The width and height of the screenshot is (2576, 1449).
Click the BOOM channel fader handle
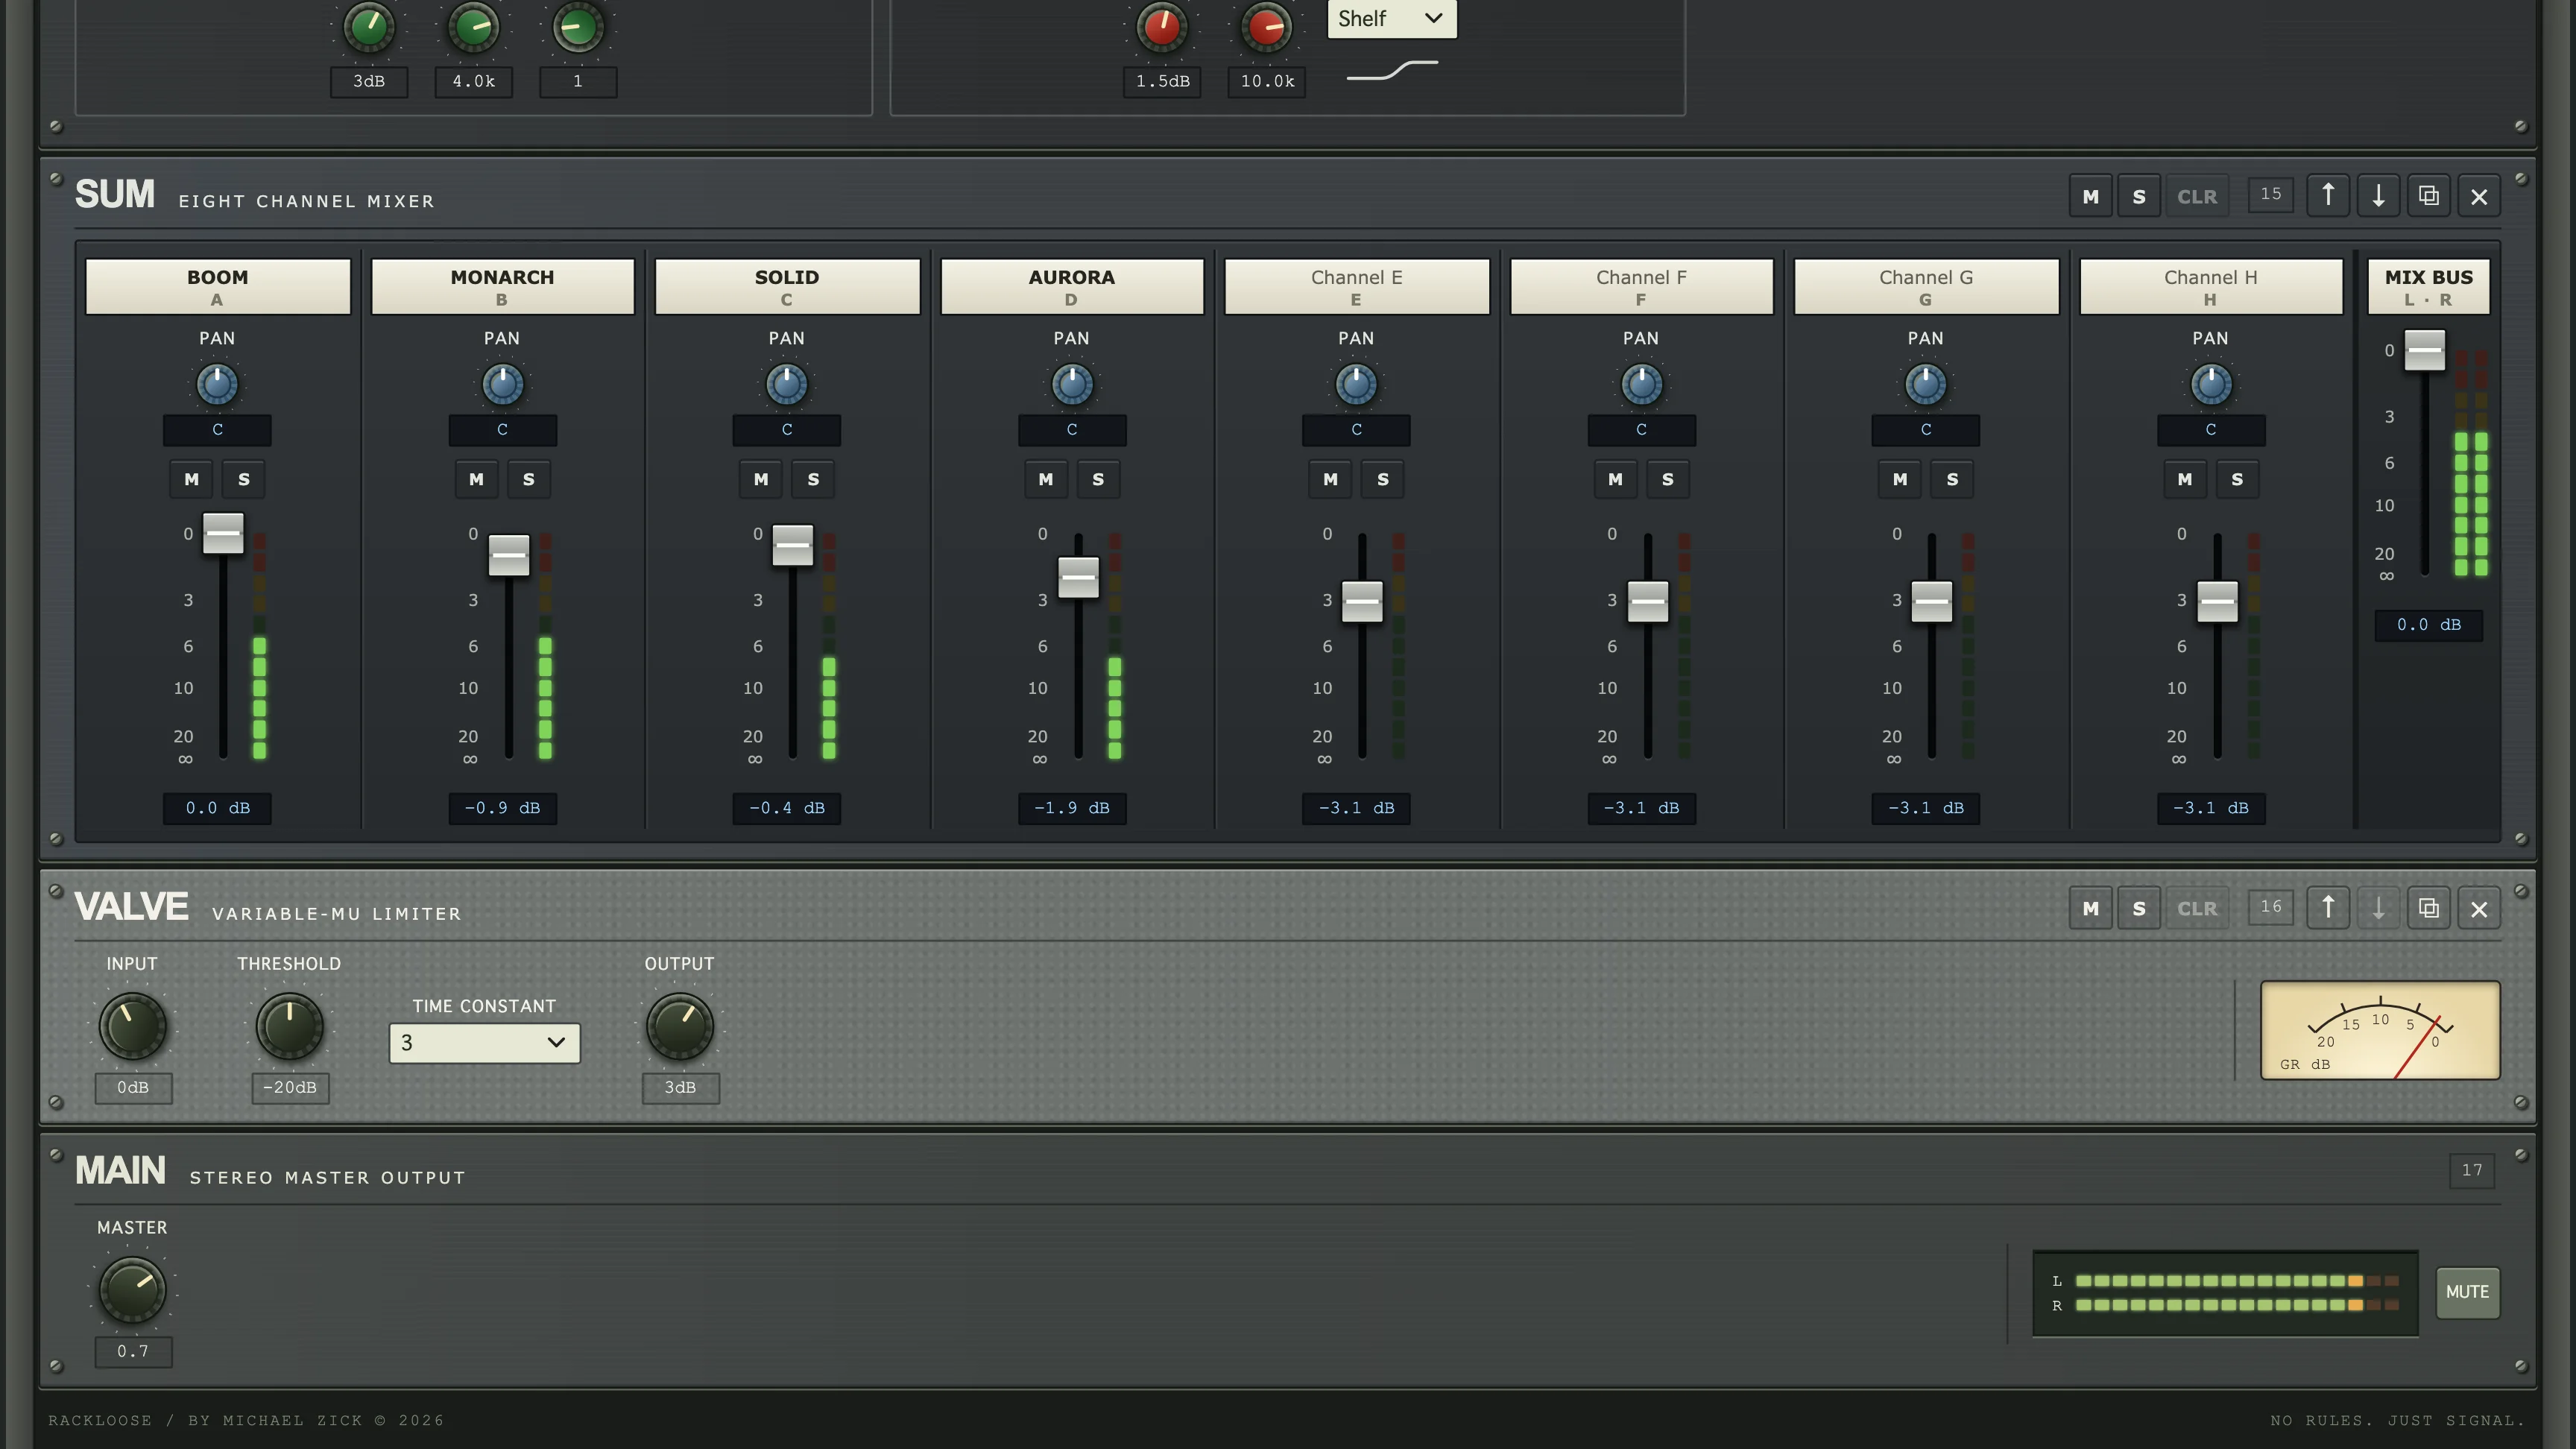(223, 533)
